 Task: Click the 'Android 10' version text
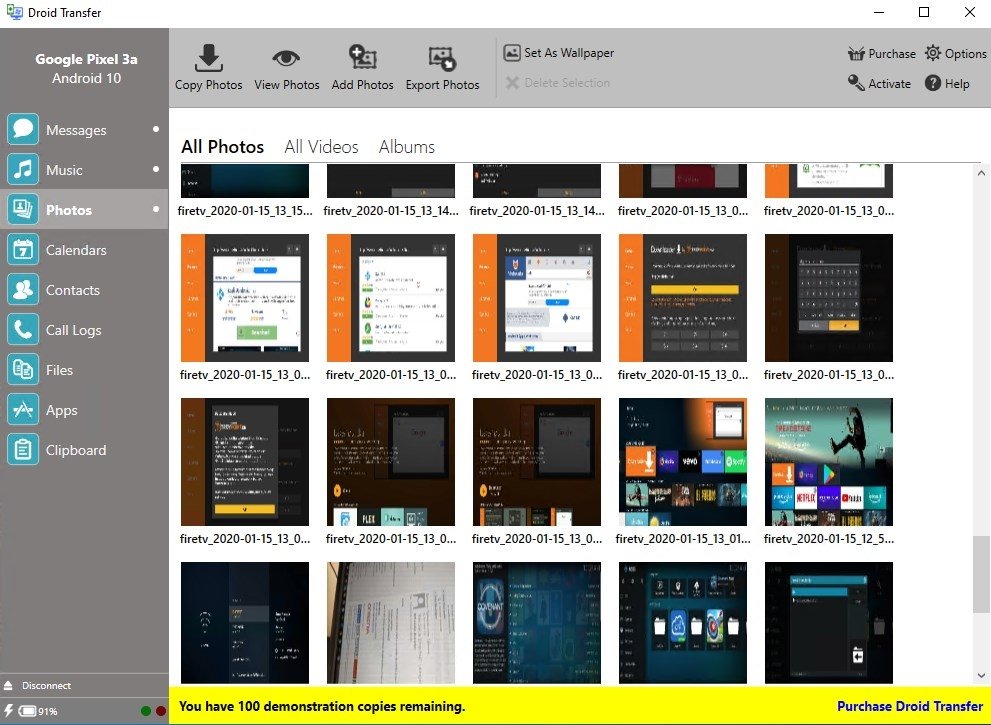(86, 78)
